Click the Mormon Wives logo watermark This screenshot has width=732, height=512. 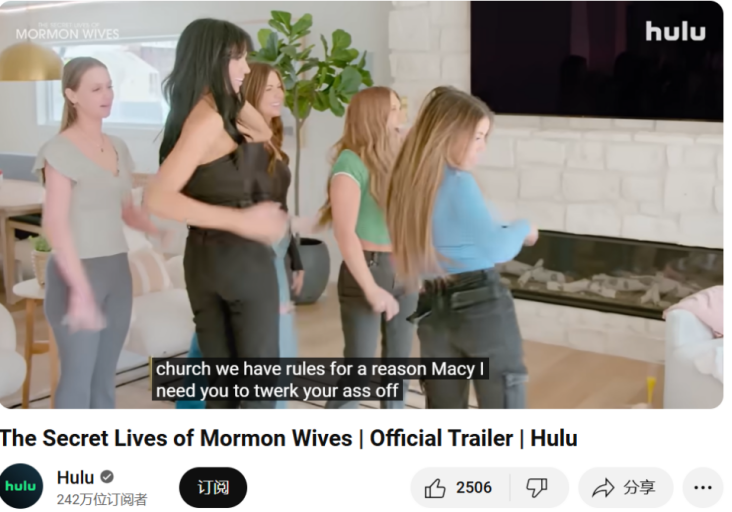67,32
